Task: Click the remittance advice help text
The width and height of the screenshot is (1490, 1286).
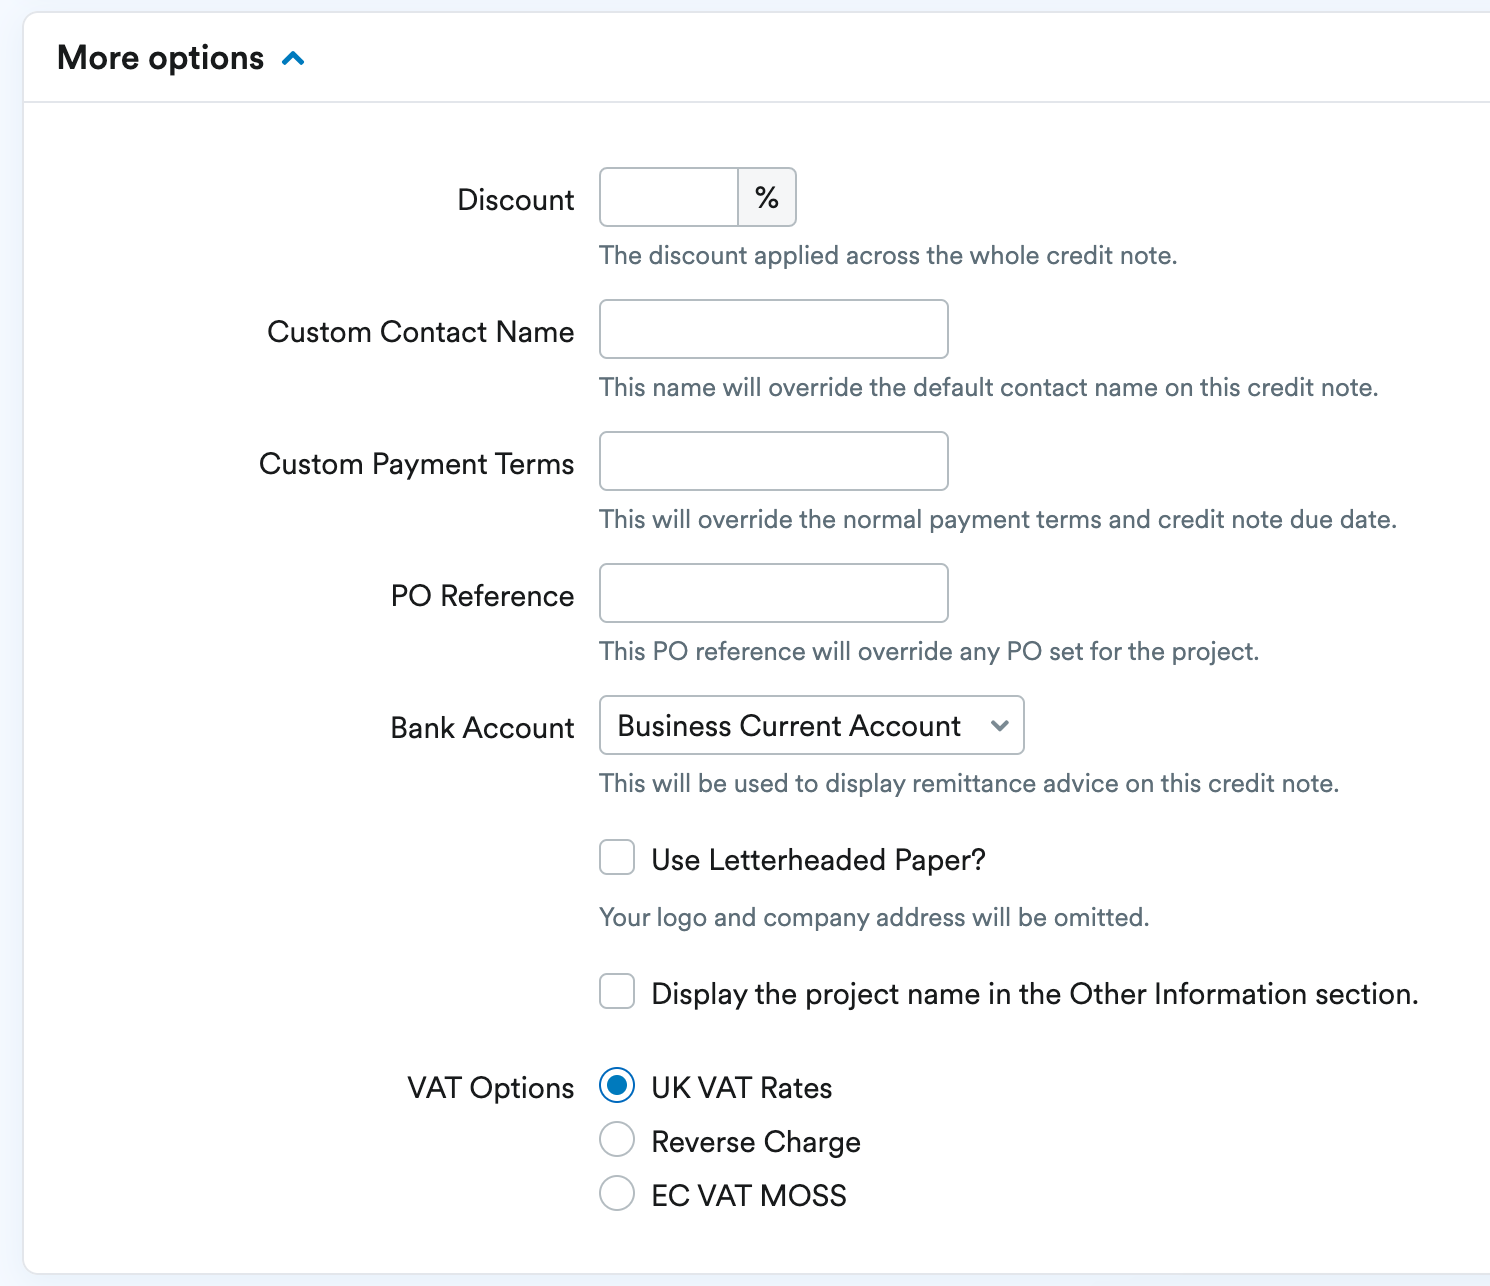Action: click(x=969, y=784)
